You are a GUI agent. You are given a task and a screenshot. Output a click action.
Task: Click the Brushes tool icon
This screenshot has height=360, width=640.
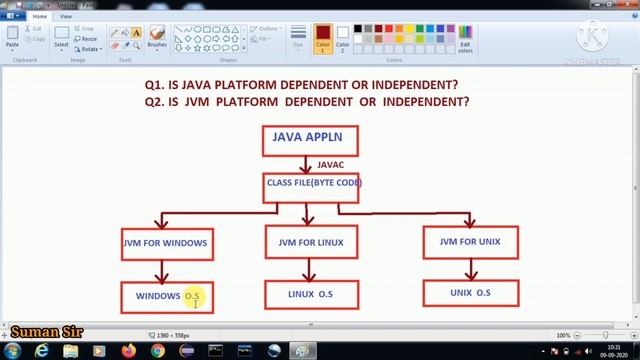(157, 33)
